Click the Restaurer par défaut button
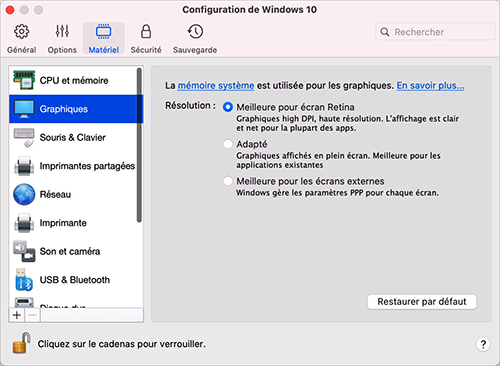The image size is (500, 366). 422,302
